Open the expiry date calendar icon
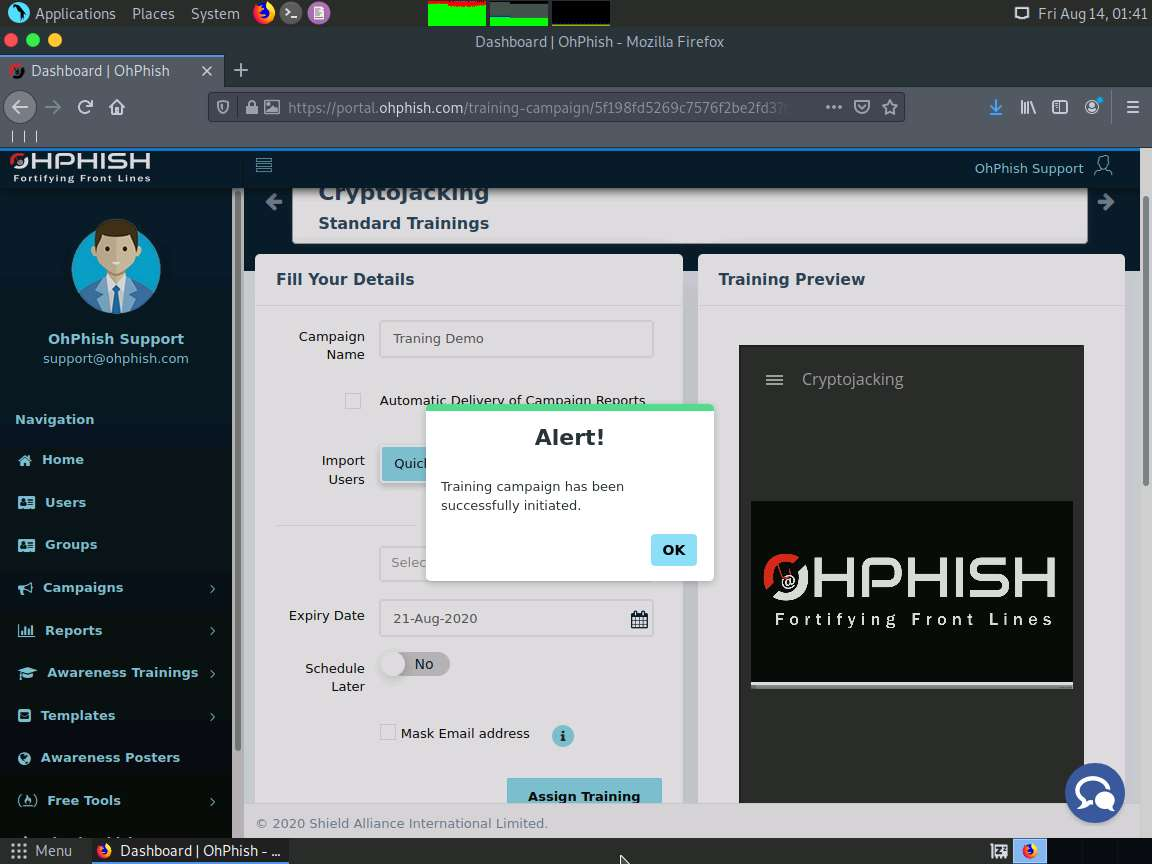Screen dimensions: 1152x864 point(639,619)
